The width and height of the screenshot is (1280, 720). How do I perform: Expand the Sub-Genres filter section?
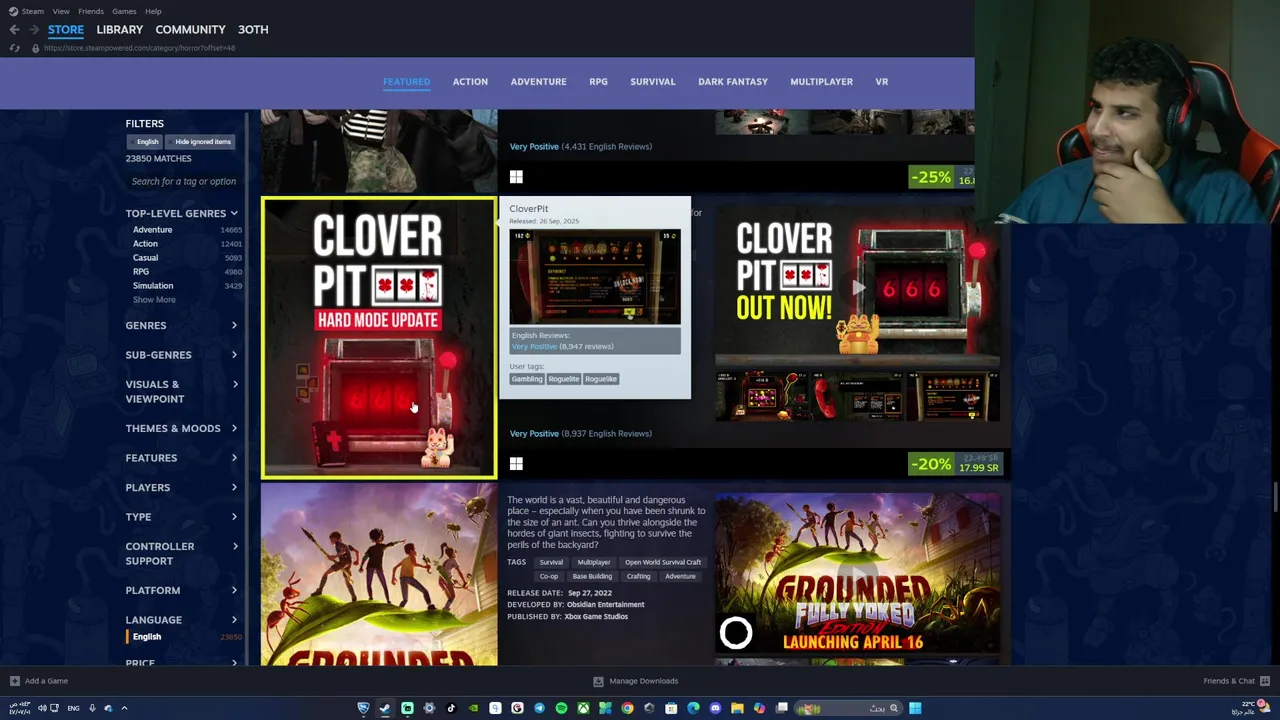(x=182, y=355)
